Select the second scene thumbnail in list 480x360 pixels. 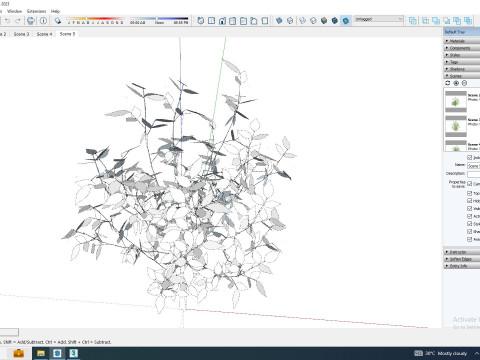[x=456, y=126]
